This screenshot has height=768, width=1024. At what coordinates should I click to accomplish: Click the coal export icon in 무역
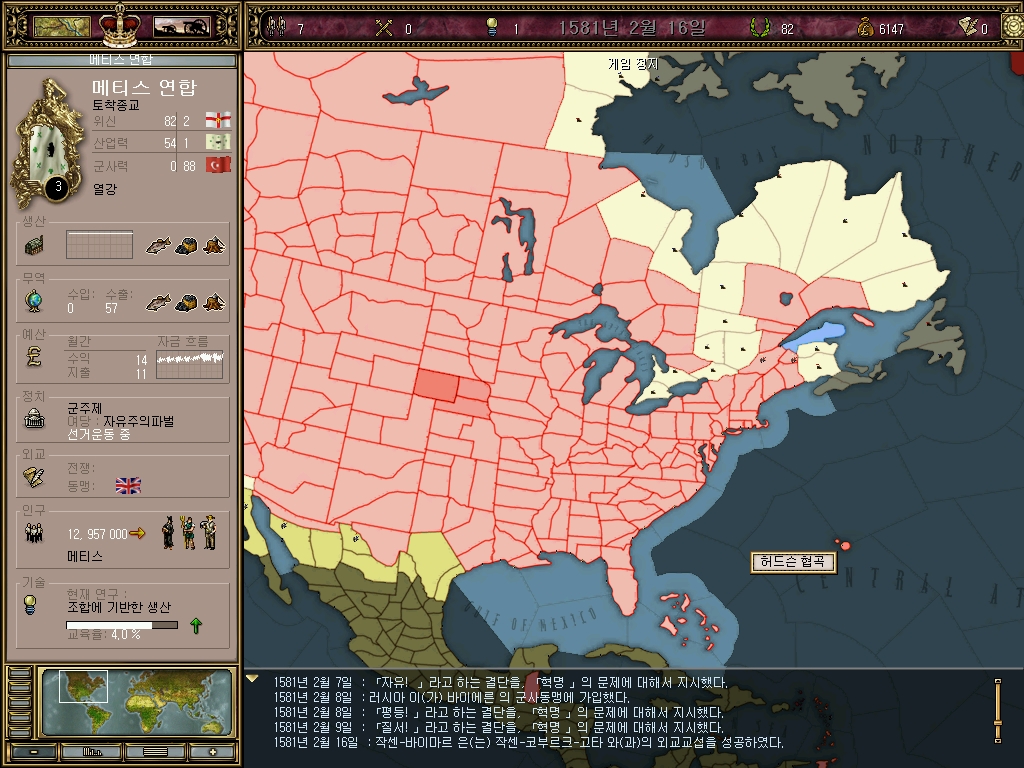186,302
